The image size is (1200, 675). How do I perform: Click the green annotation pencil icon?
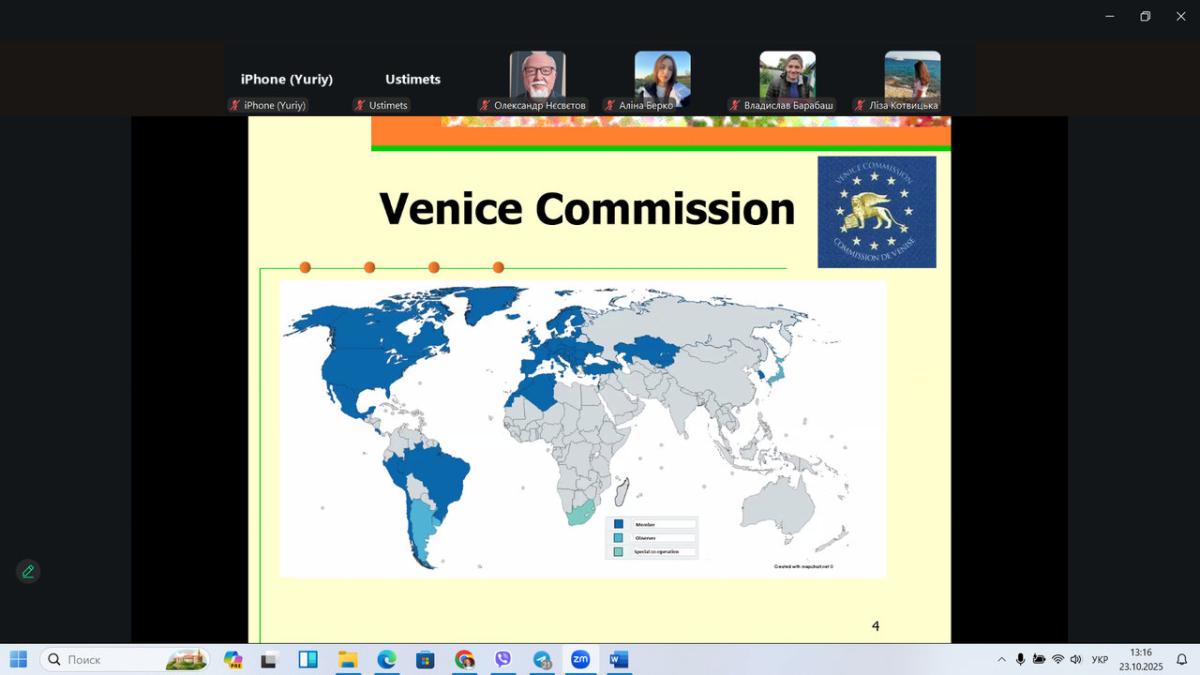point(28,571)
